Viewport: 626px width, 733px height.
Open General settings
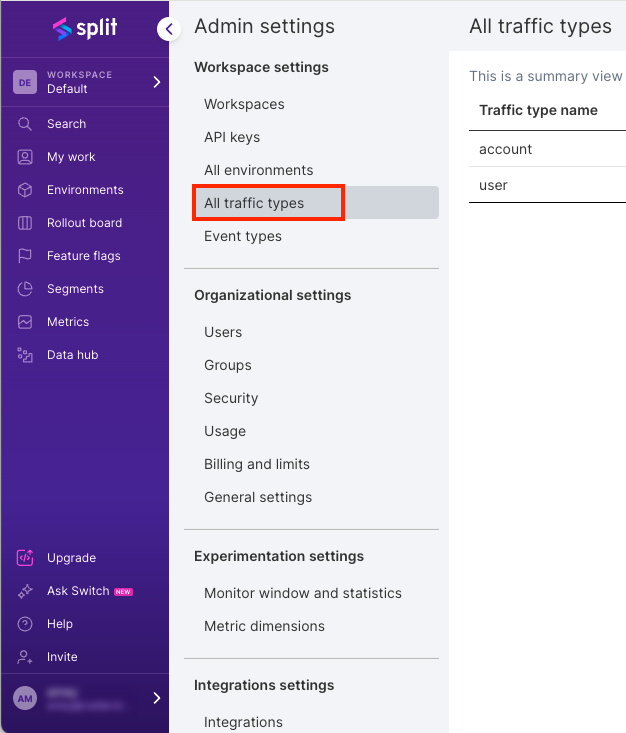[x=258, y=497]
